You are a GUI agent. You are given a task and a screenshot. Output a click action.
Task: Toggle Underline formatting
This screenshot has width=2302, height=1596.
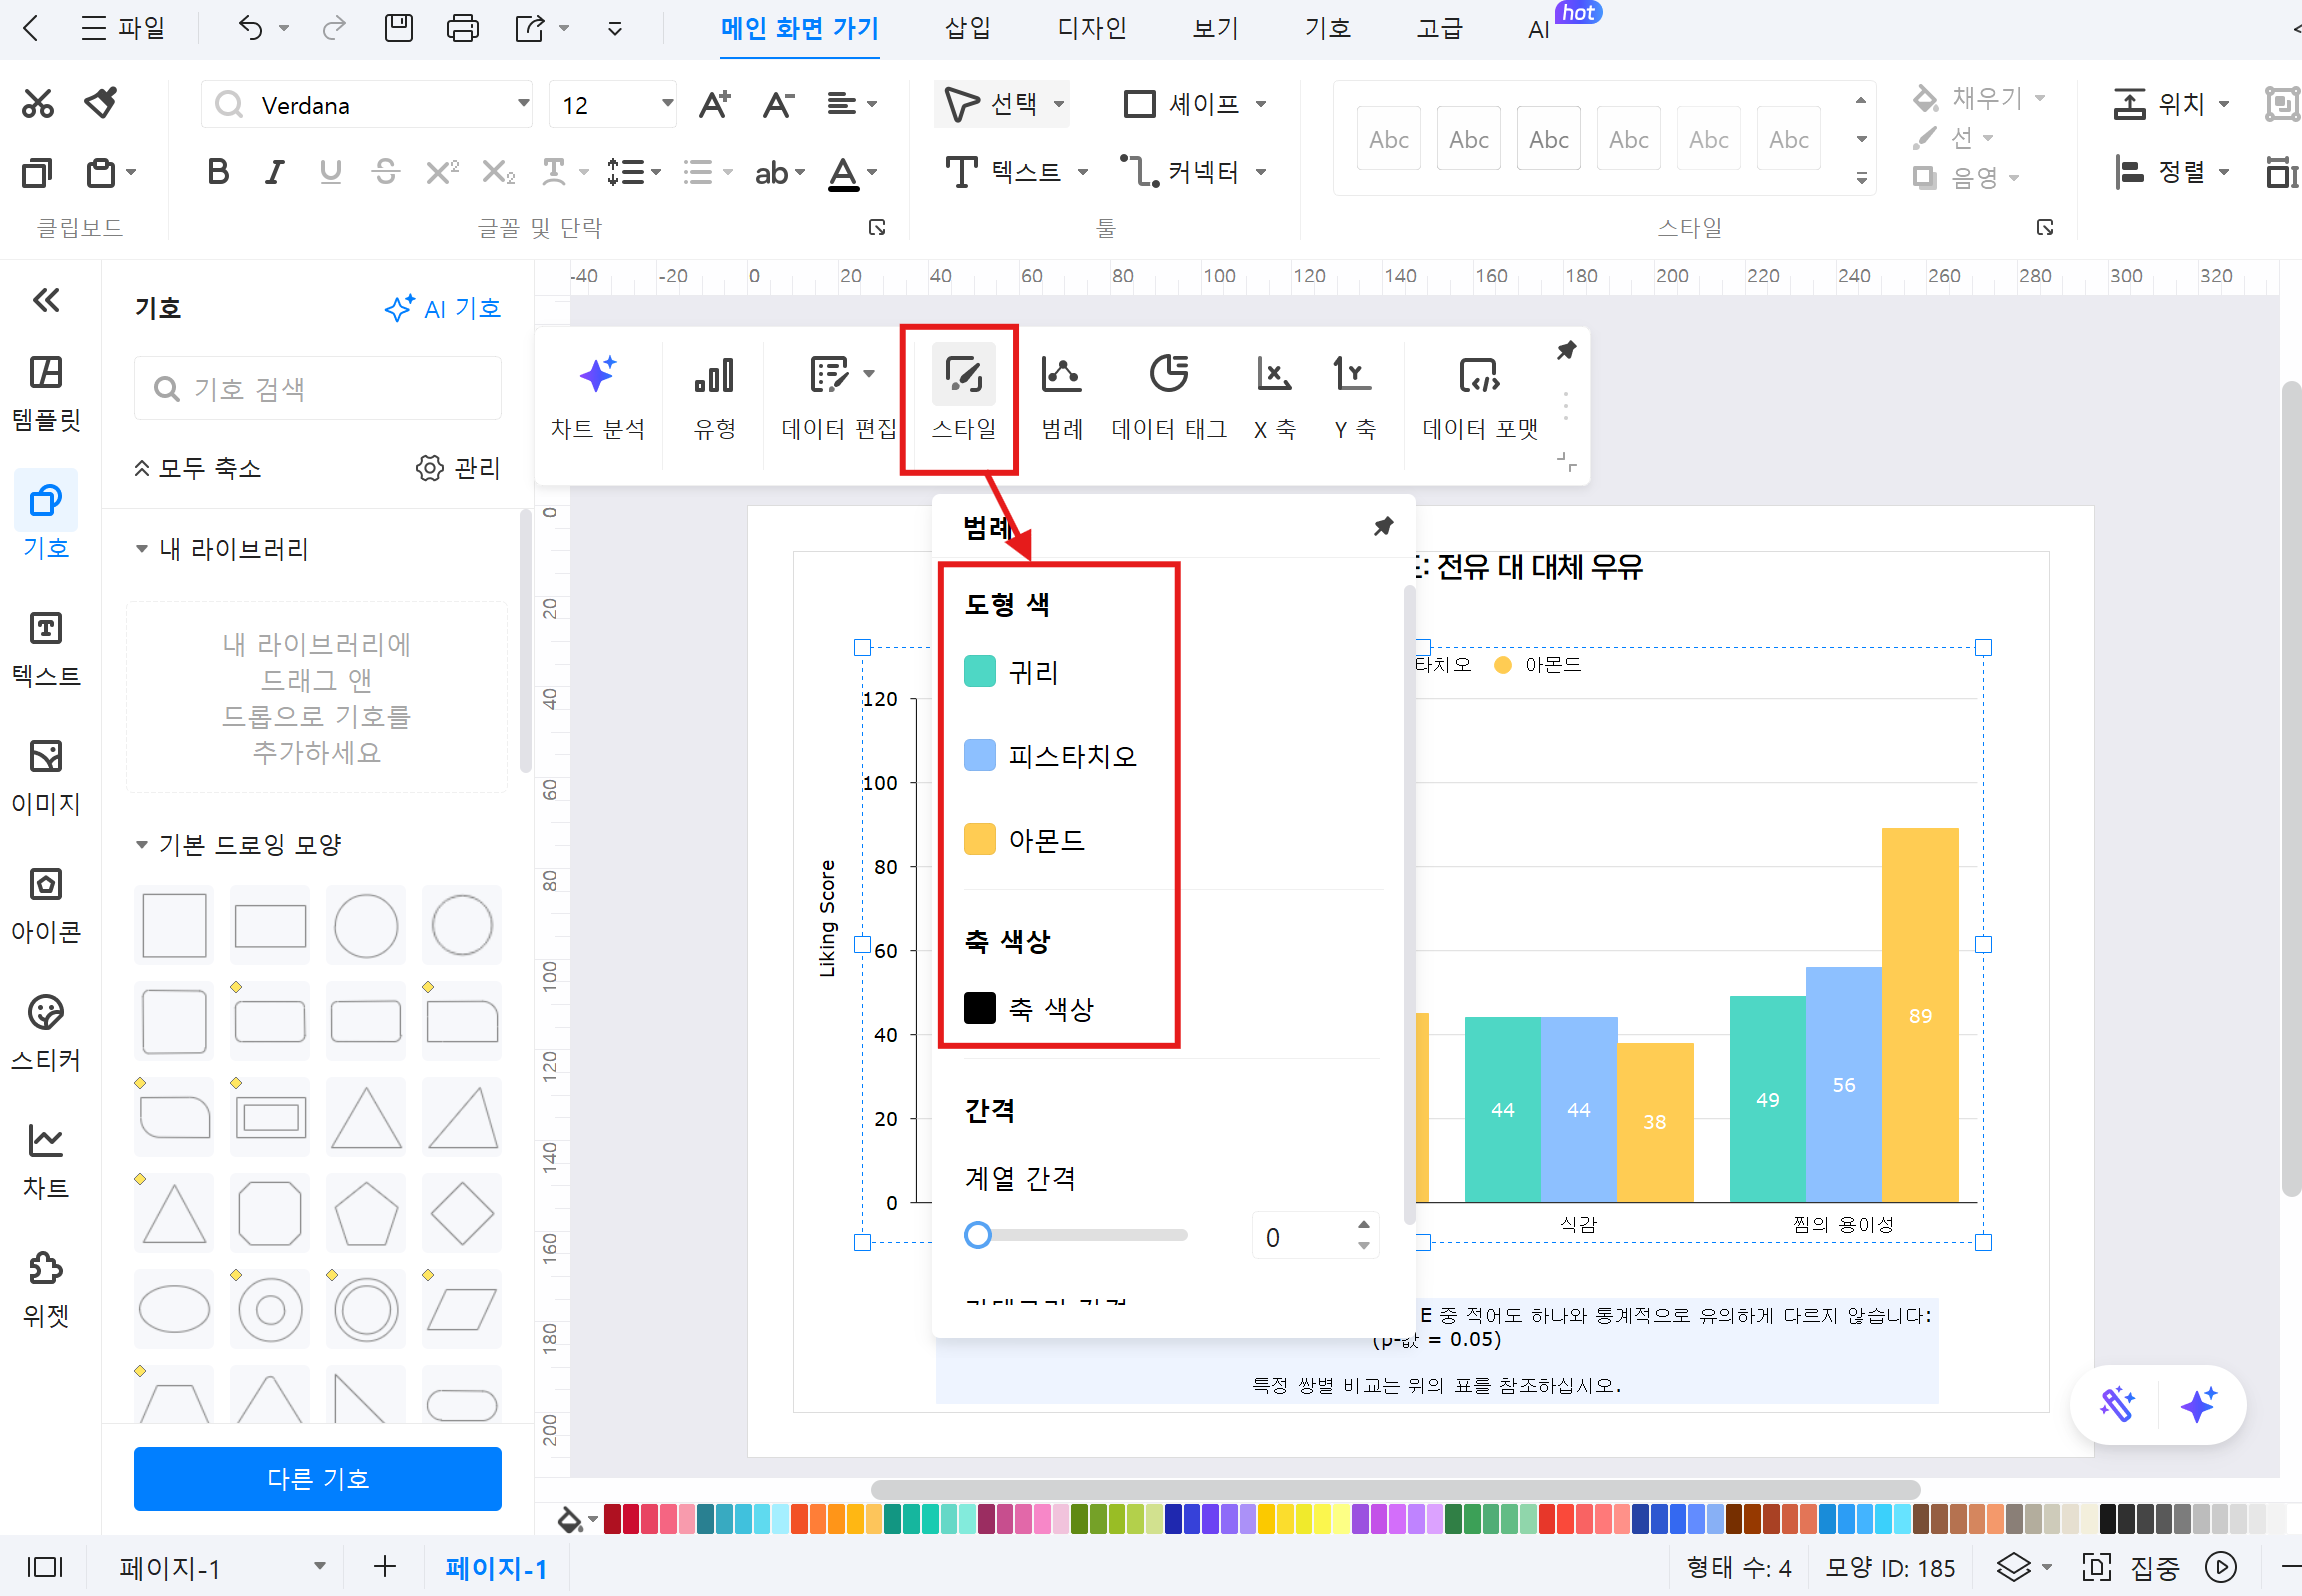tap(330, 173)
